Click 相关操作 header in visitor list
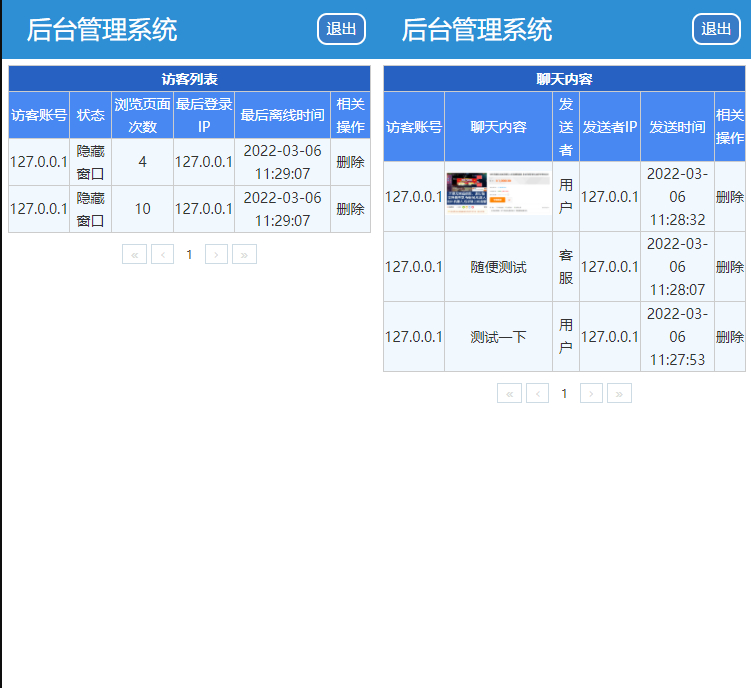The height and width of the screenshot is (688, 751). pos(350,115)
